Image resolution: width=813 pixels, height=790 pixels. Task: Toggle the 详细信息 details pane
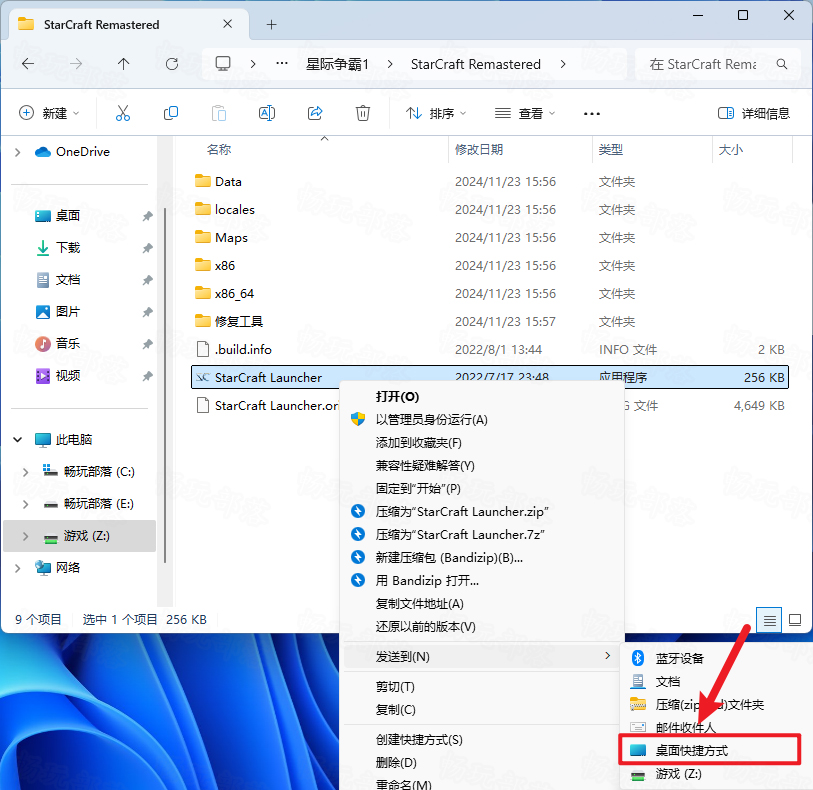tap(753, 113)
